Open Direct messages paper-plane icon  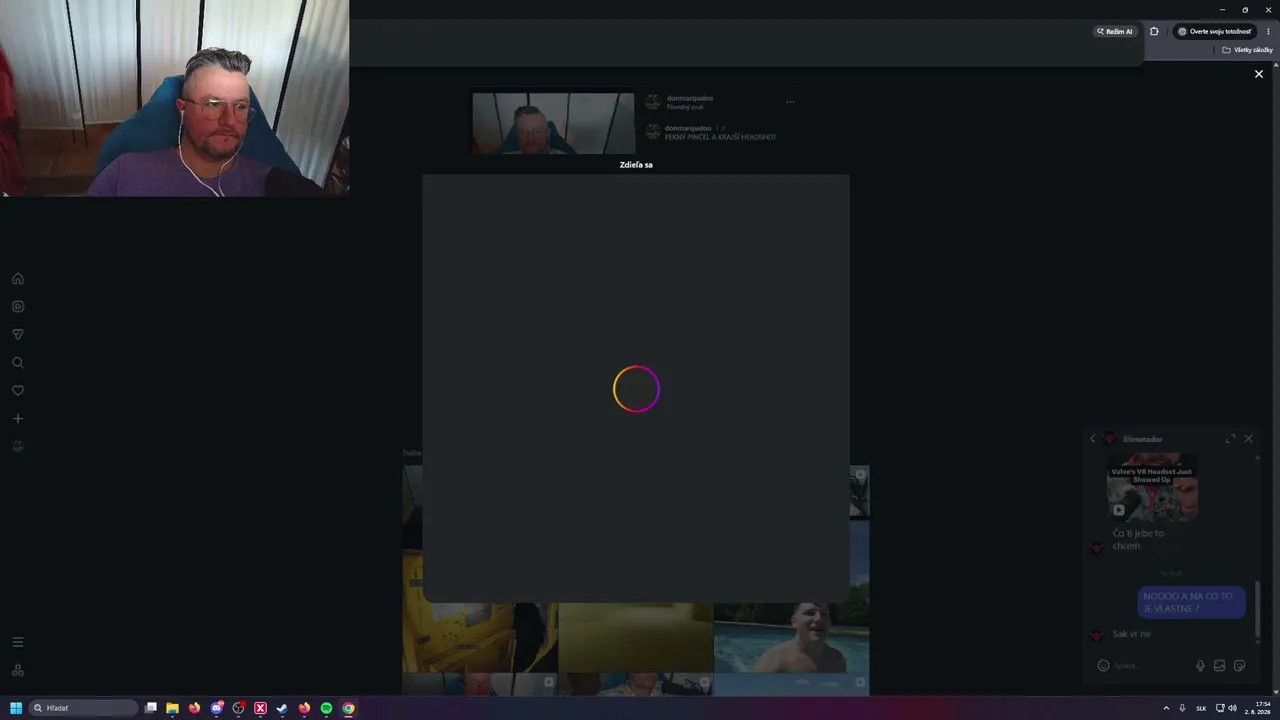pyautogui.click(x=17, y=335)
